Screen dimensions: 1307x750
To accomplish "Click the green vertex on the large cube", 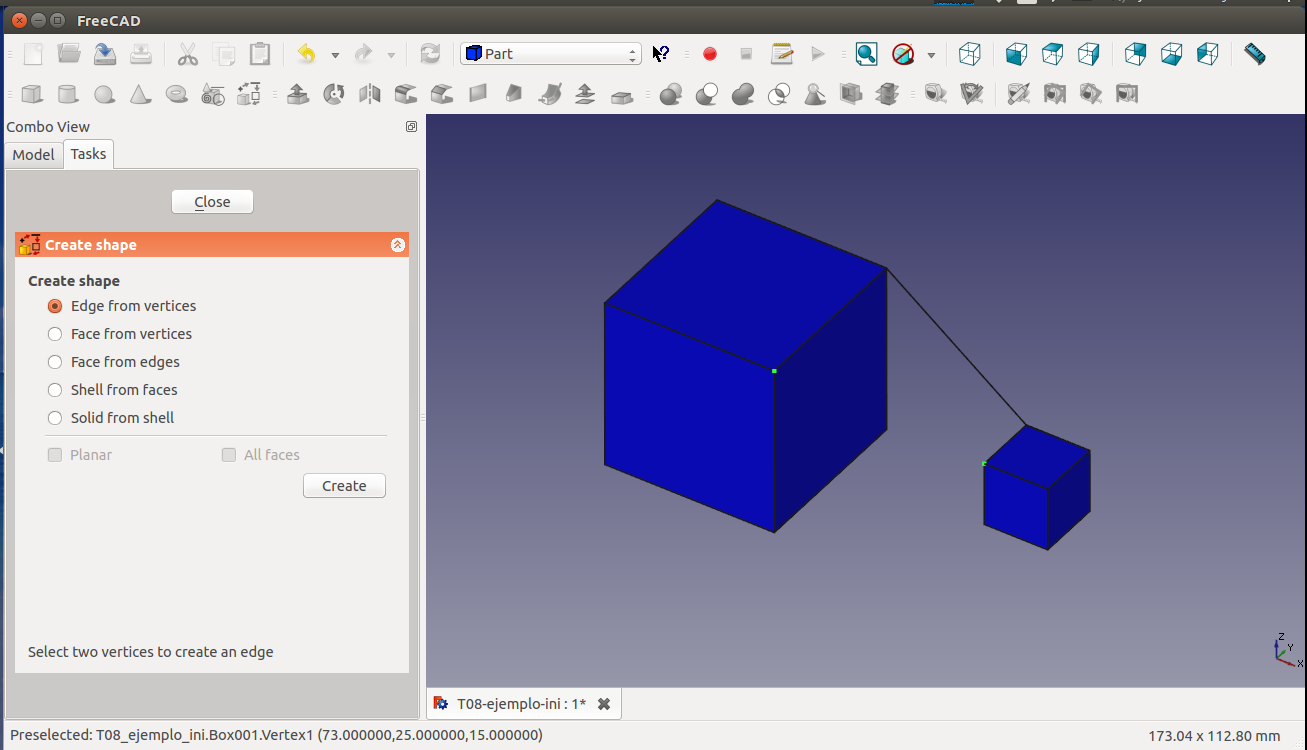I will [x=774, y=371].
